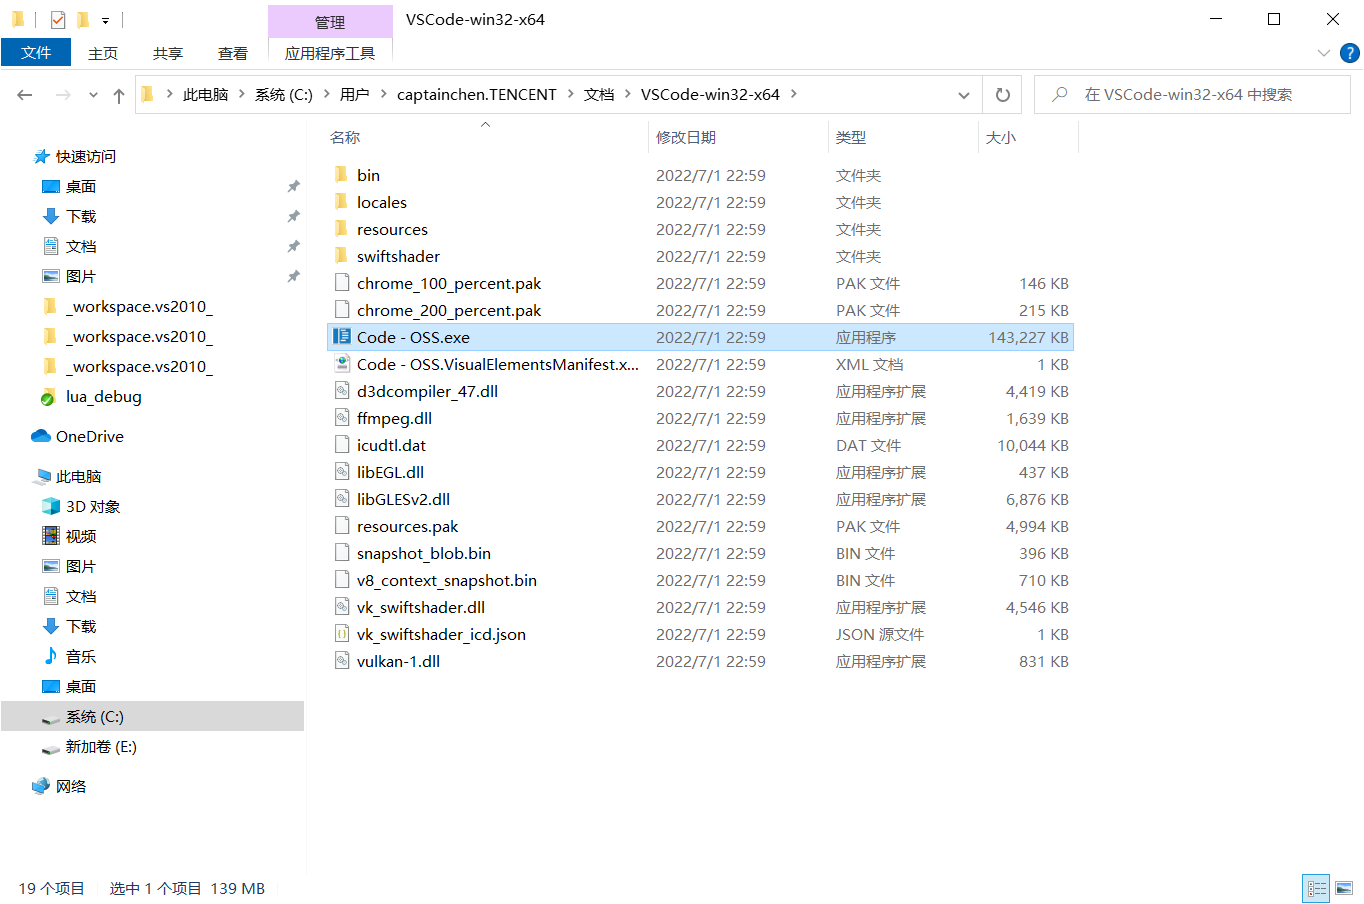The image size is (1364, 904).
Task: Select the resources folder name
Action: 392,229
